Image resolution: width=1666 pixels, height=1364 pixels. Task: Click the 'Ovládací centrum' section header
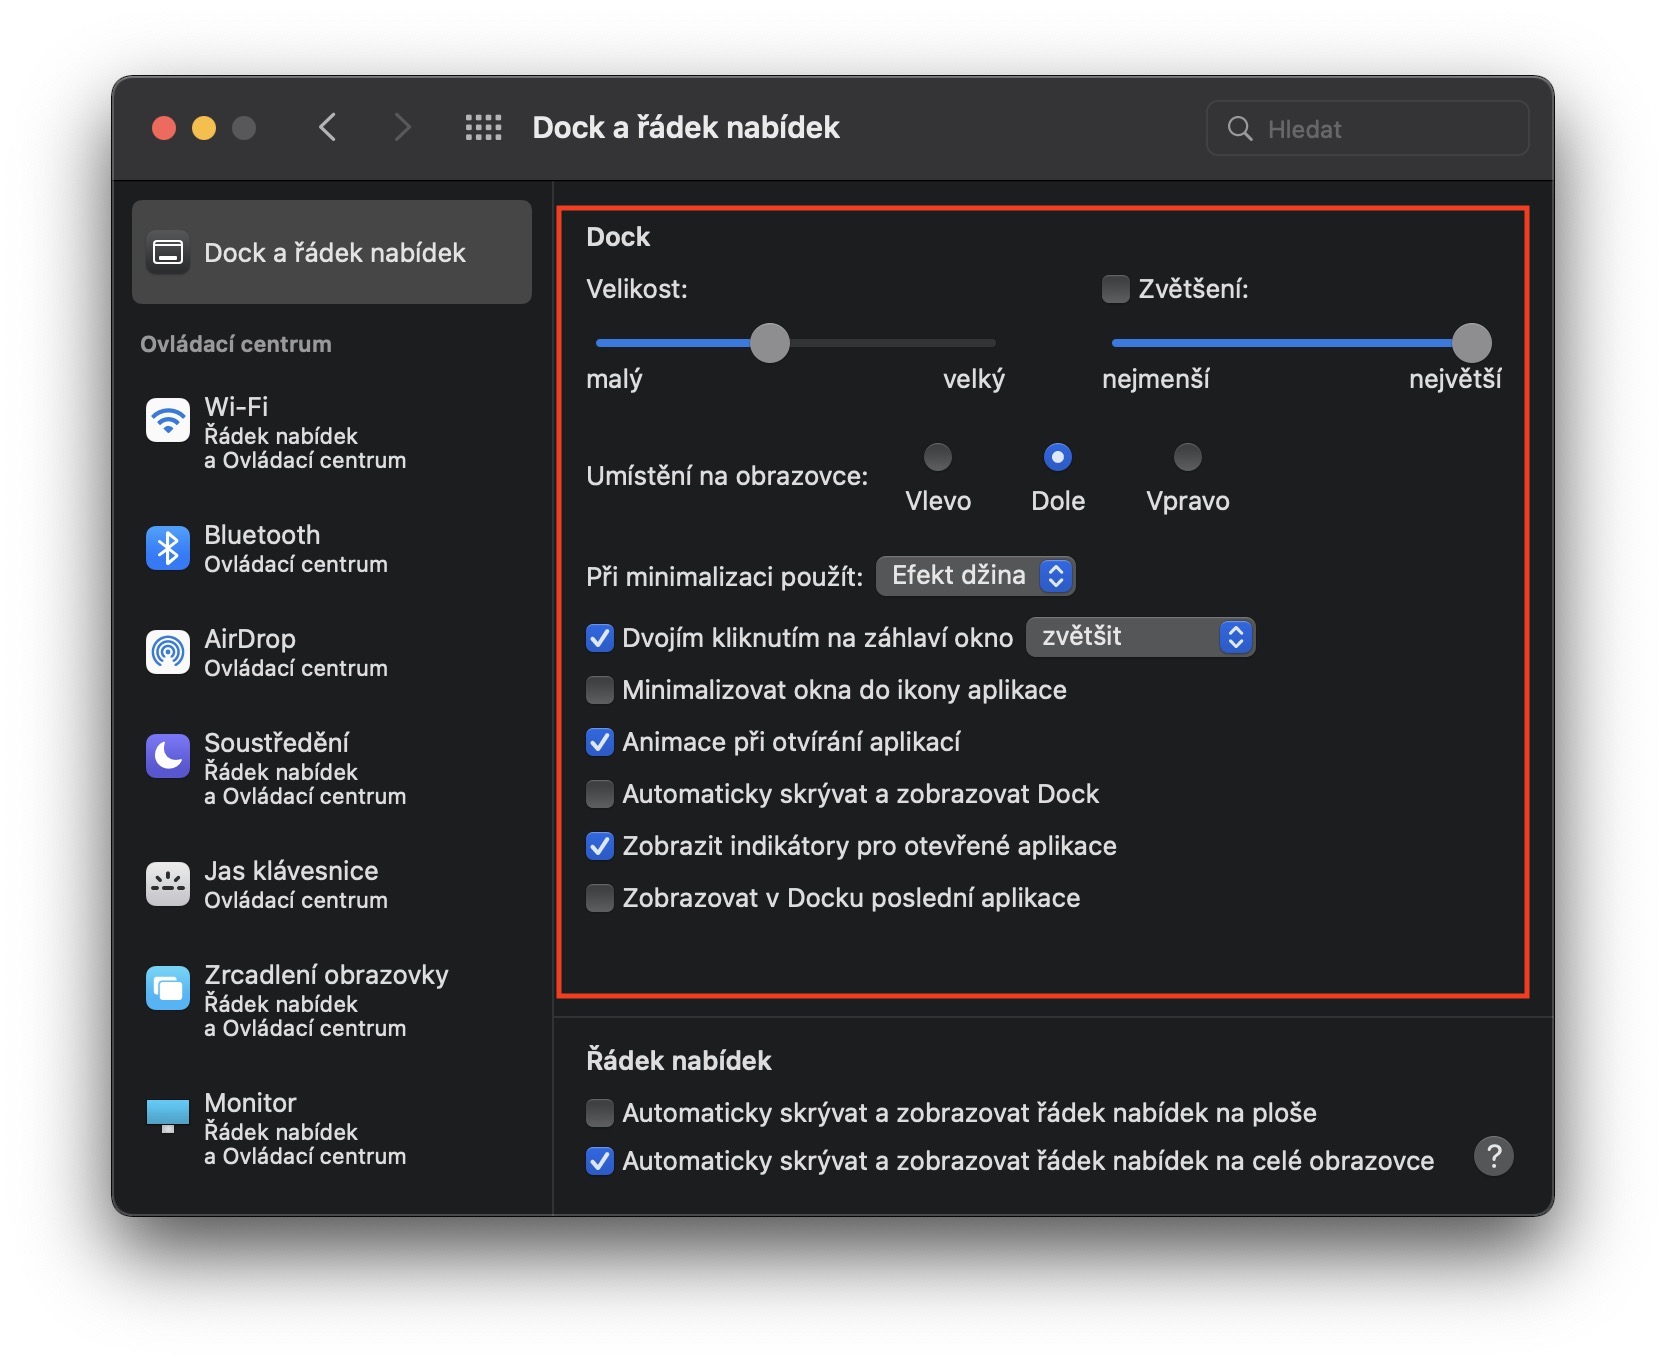point(236,344)
